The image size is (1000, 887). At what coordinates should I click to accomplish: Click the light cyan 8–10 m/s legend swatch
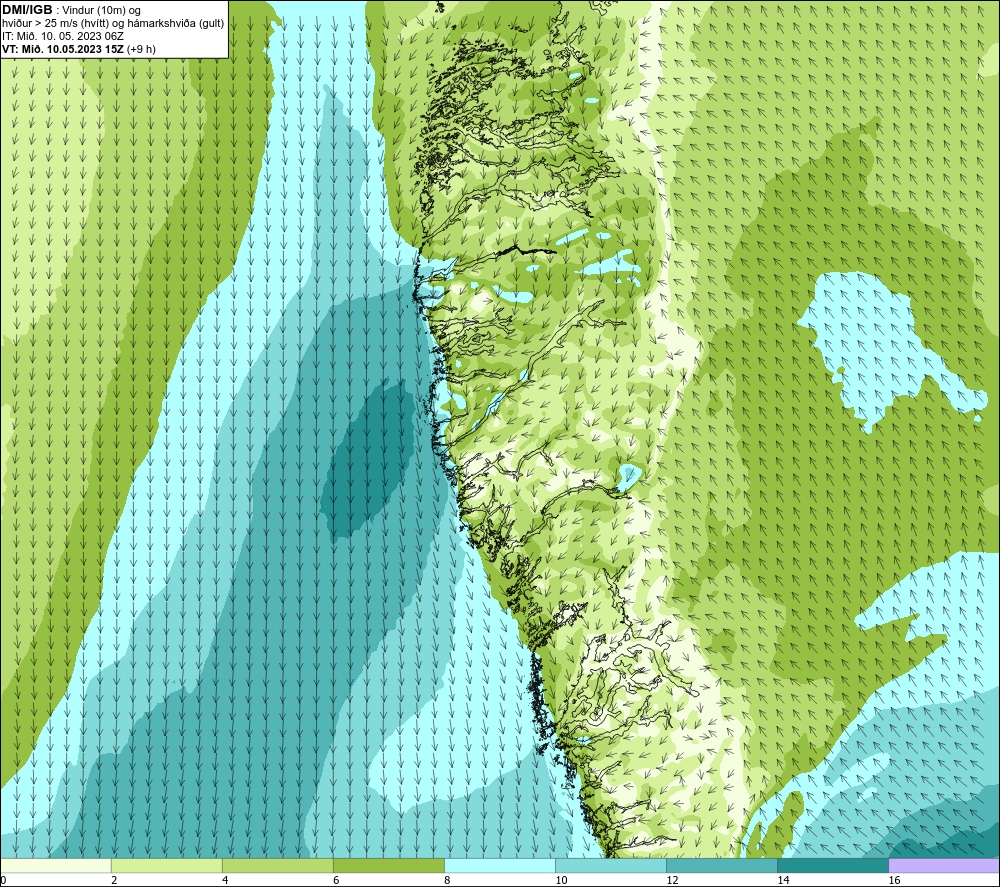(x=500, y=865)
